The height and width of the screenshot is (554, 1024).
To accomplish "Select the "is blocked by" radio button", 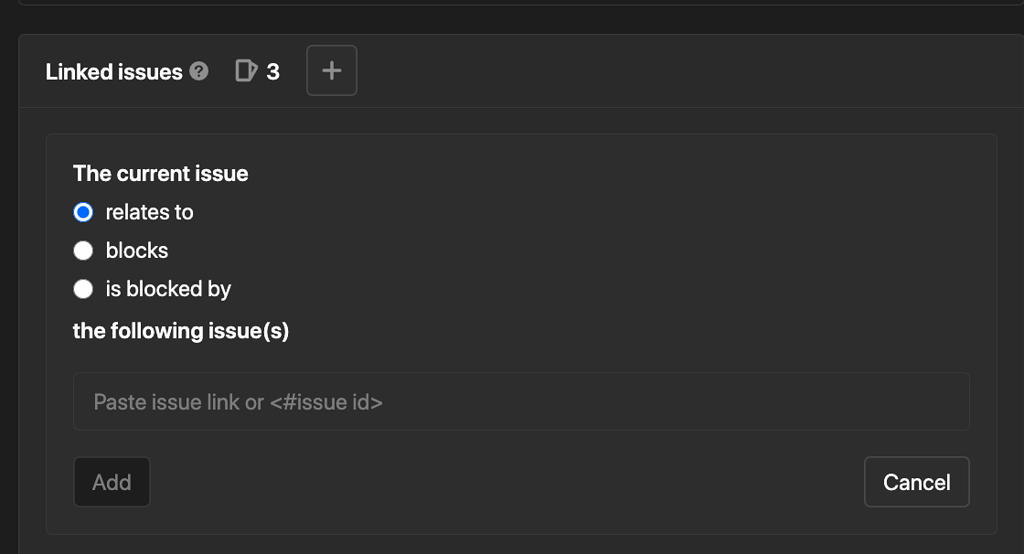I will tap(84, 289).
